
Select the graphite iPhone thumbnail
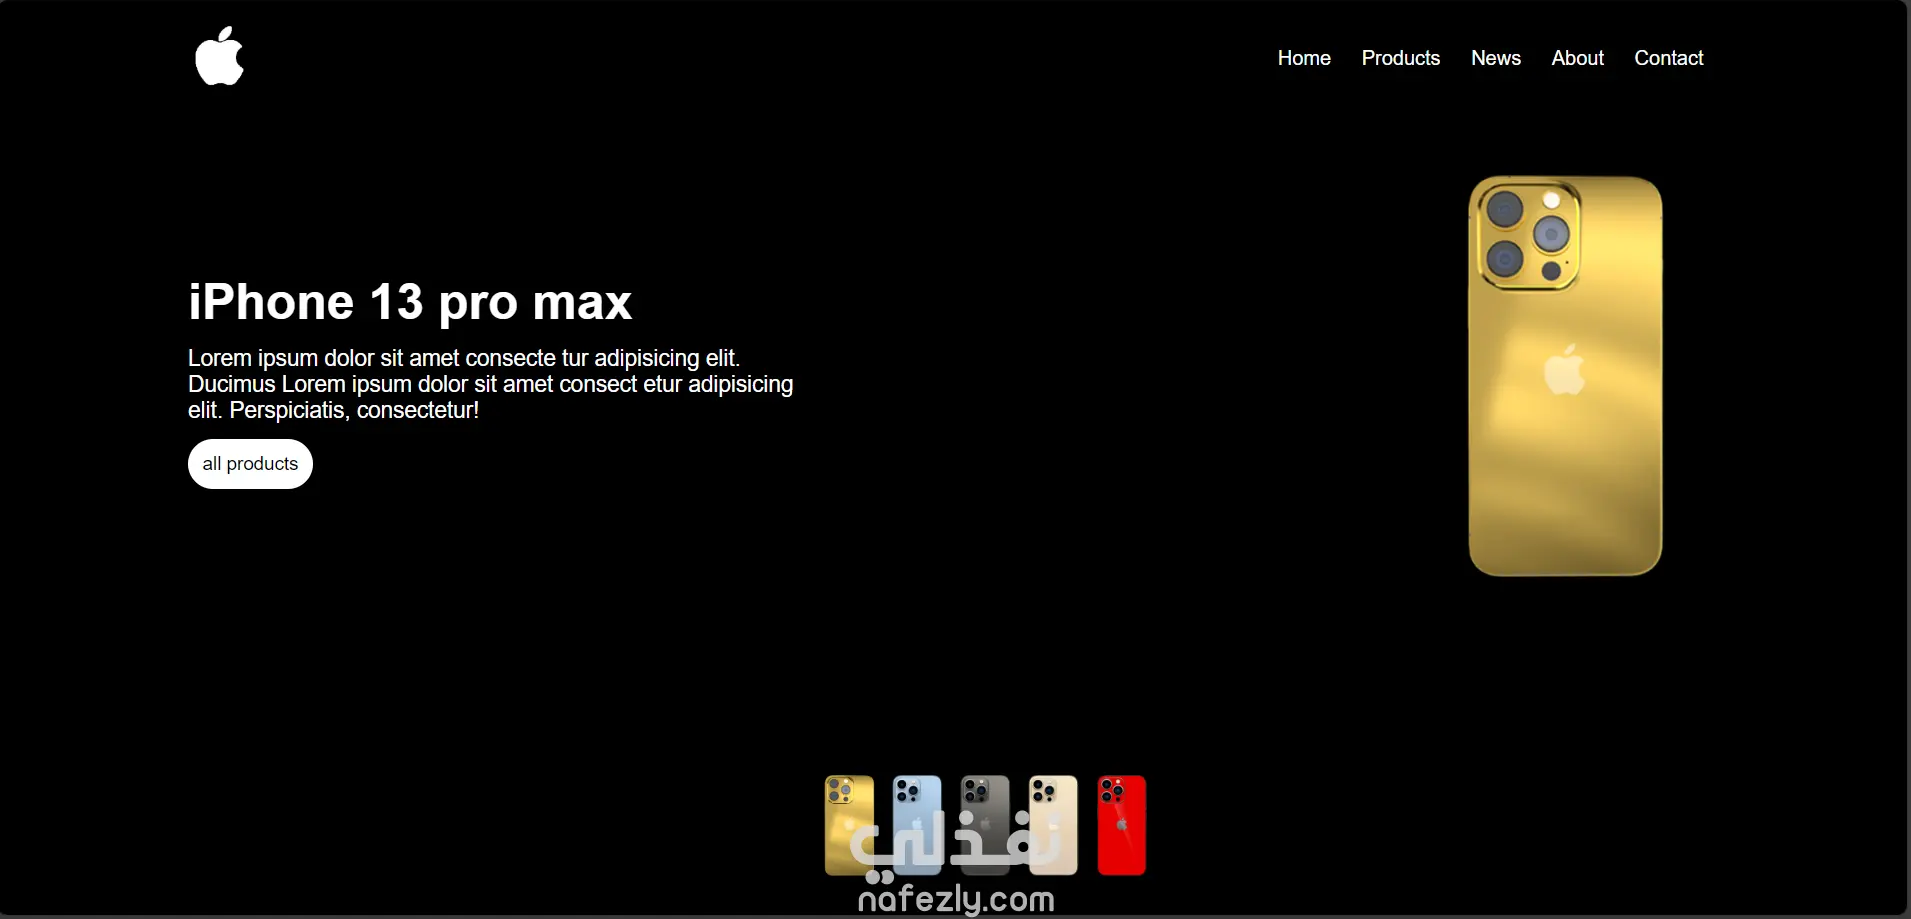tap(985, 825)
